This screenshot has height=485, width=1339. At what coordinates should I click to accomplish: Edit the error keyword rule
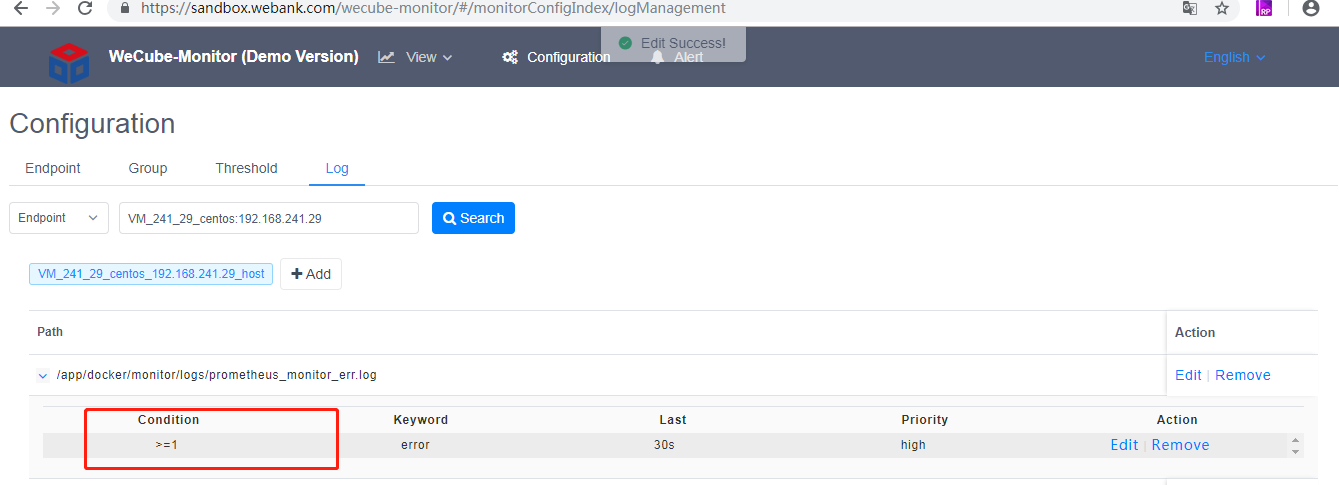[x=1124, y=445]
